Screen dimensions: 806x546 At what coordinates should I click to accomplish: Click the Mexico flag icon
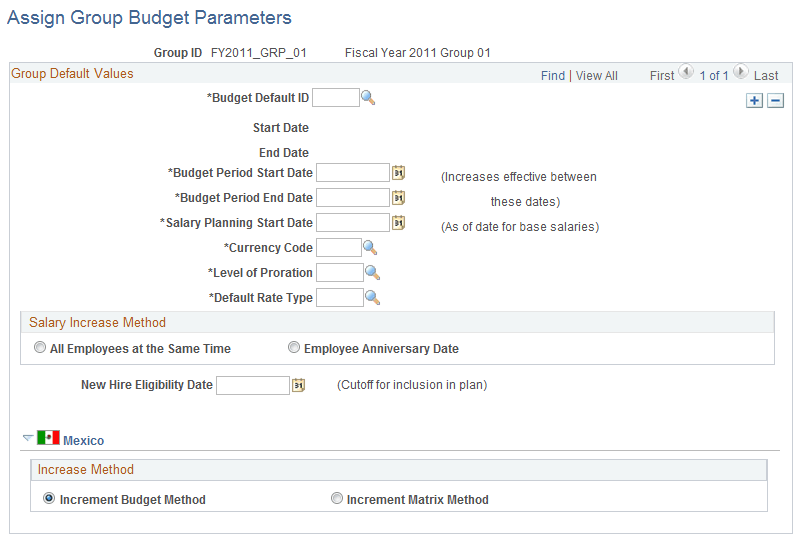pos(48,438)
